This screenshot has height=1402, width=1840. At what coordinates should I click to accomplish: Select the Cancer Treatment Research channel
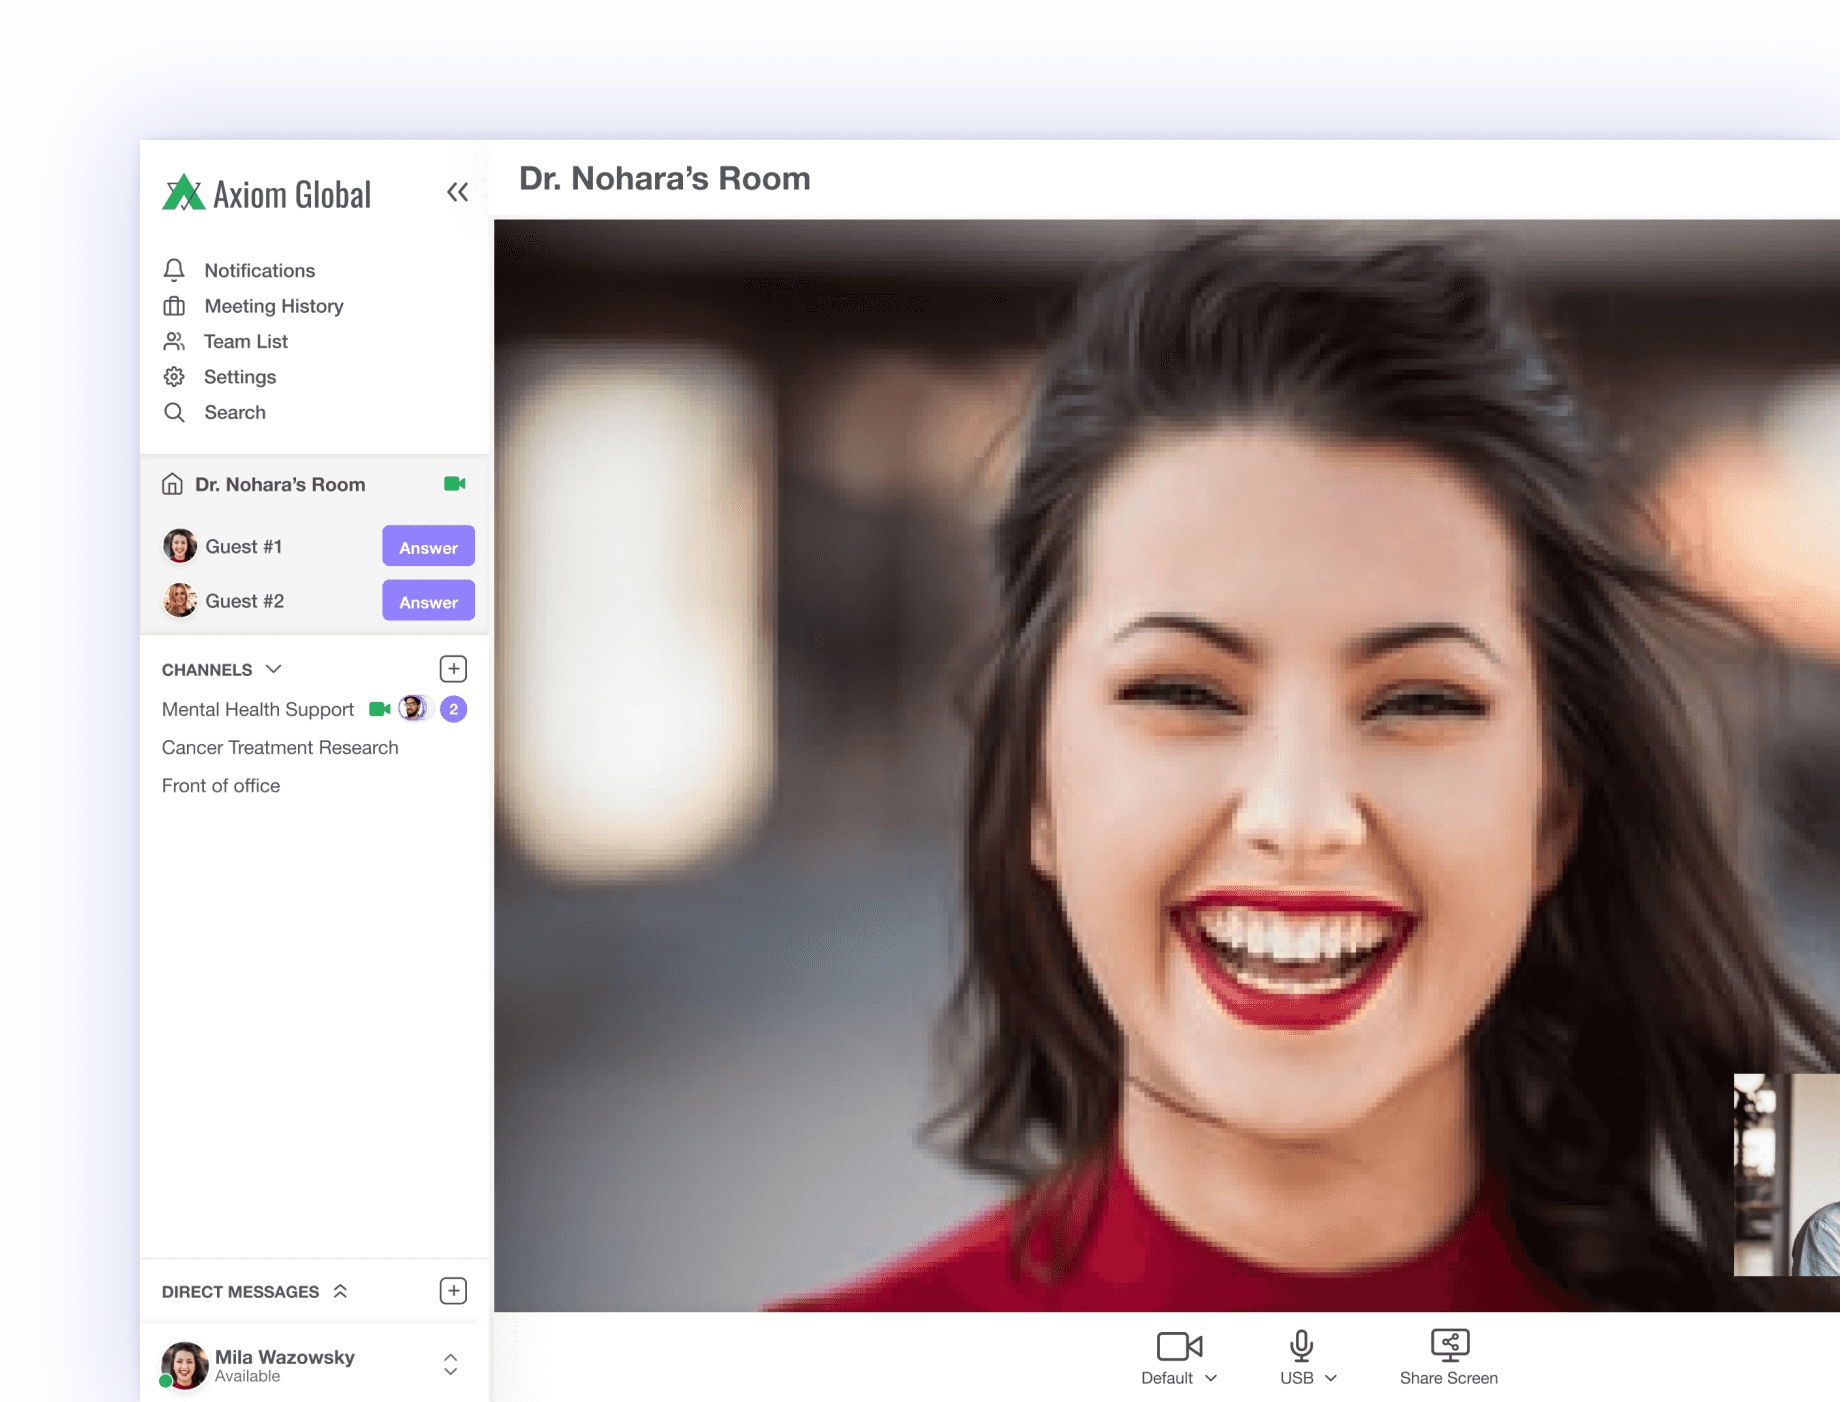[280, 747]
